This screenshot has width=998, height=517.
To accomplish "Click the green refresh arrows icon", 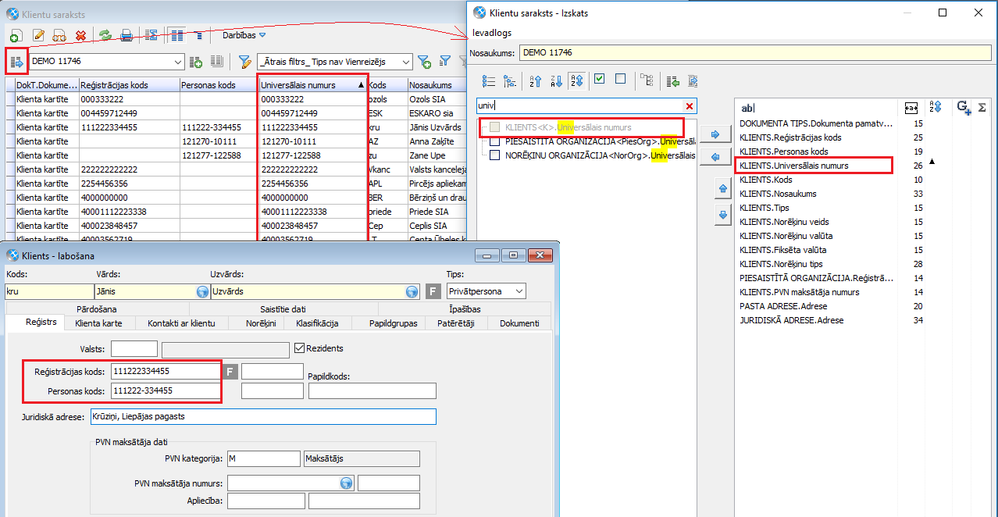I will click(x=104, y=35).
